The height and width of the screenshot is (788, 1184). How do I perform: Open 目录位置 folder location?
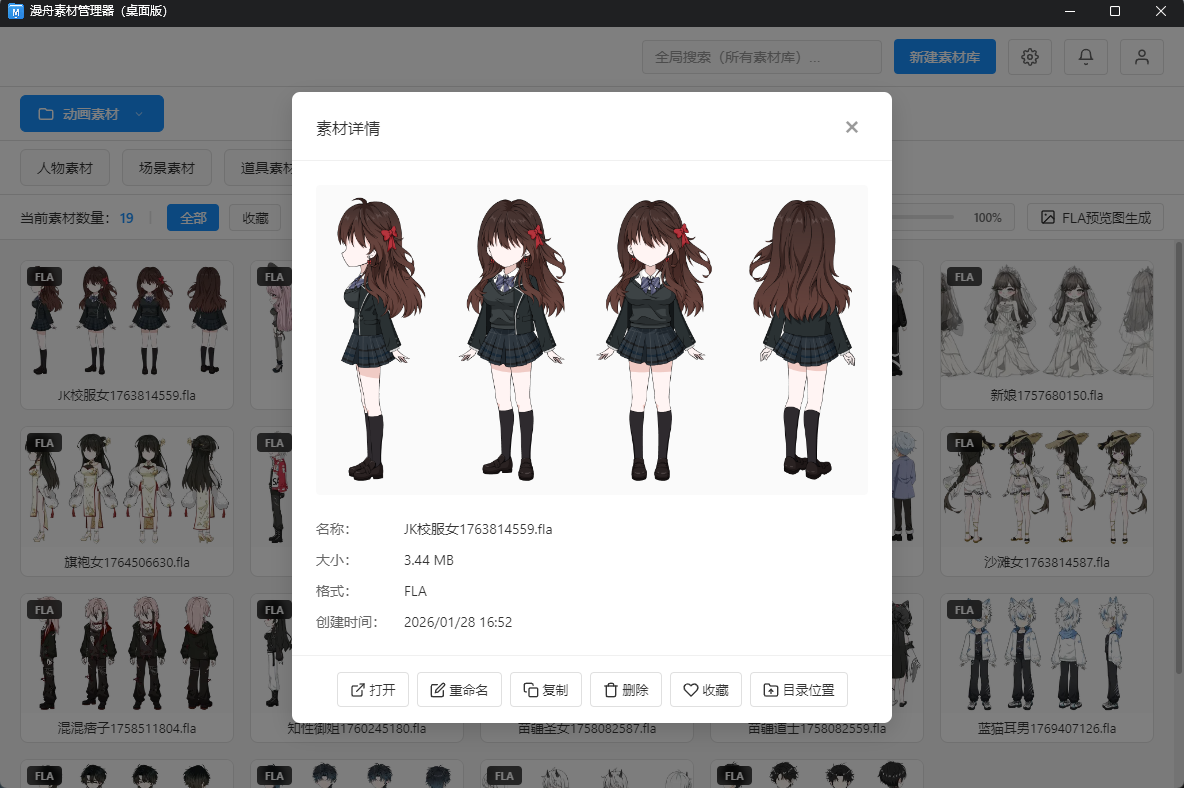pos(798,690)
